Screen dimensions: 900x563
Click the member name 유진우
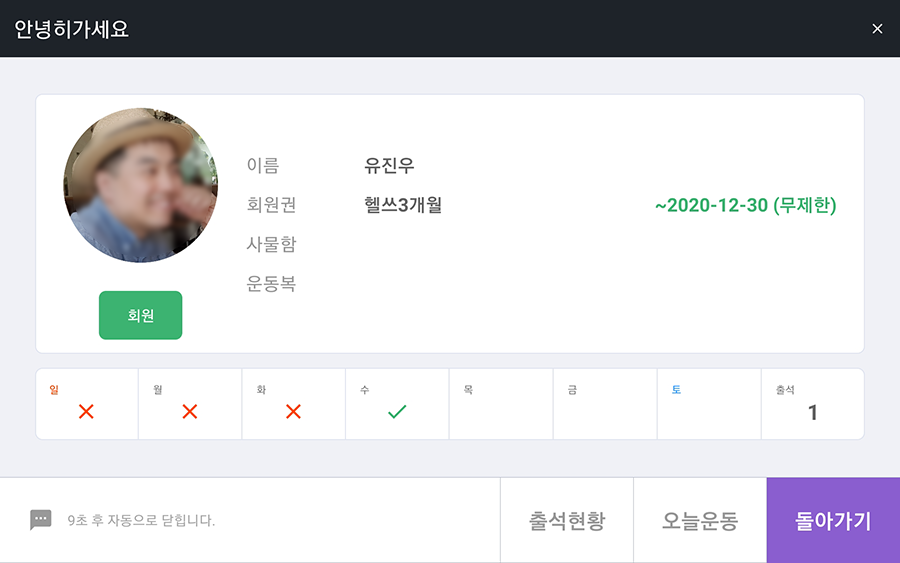[x=389, y=166]
